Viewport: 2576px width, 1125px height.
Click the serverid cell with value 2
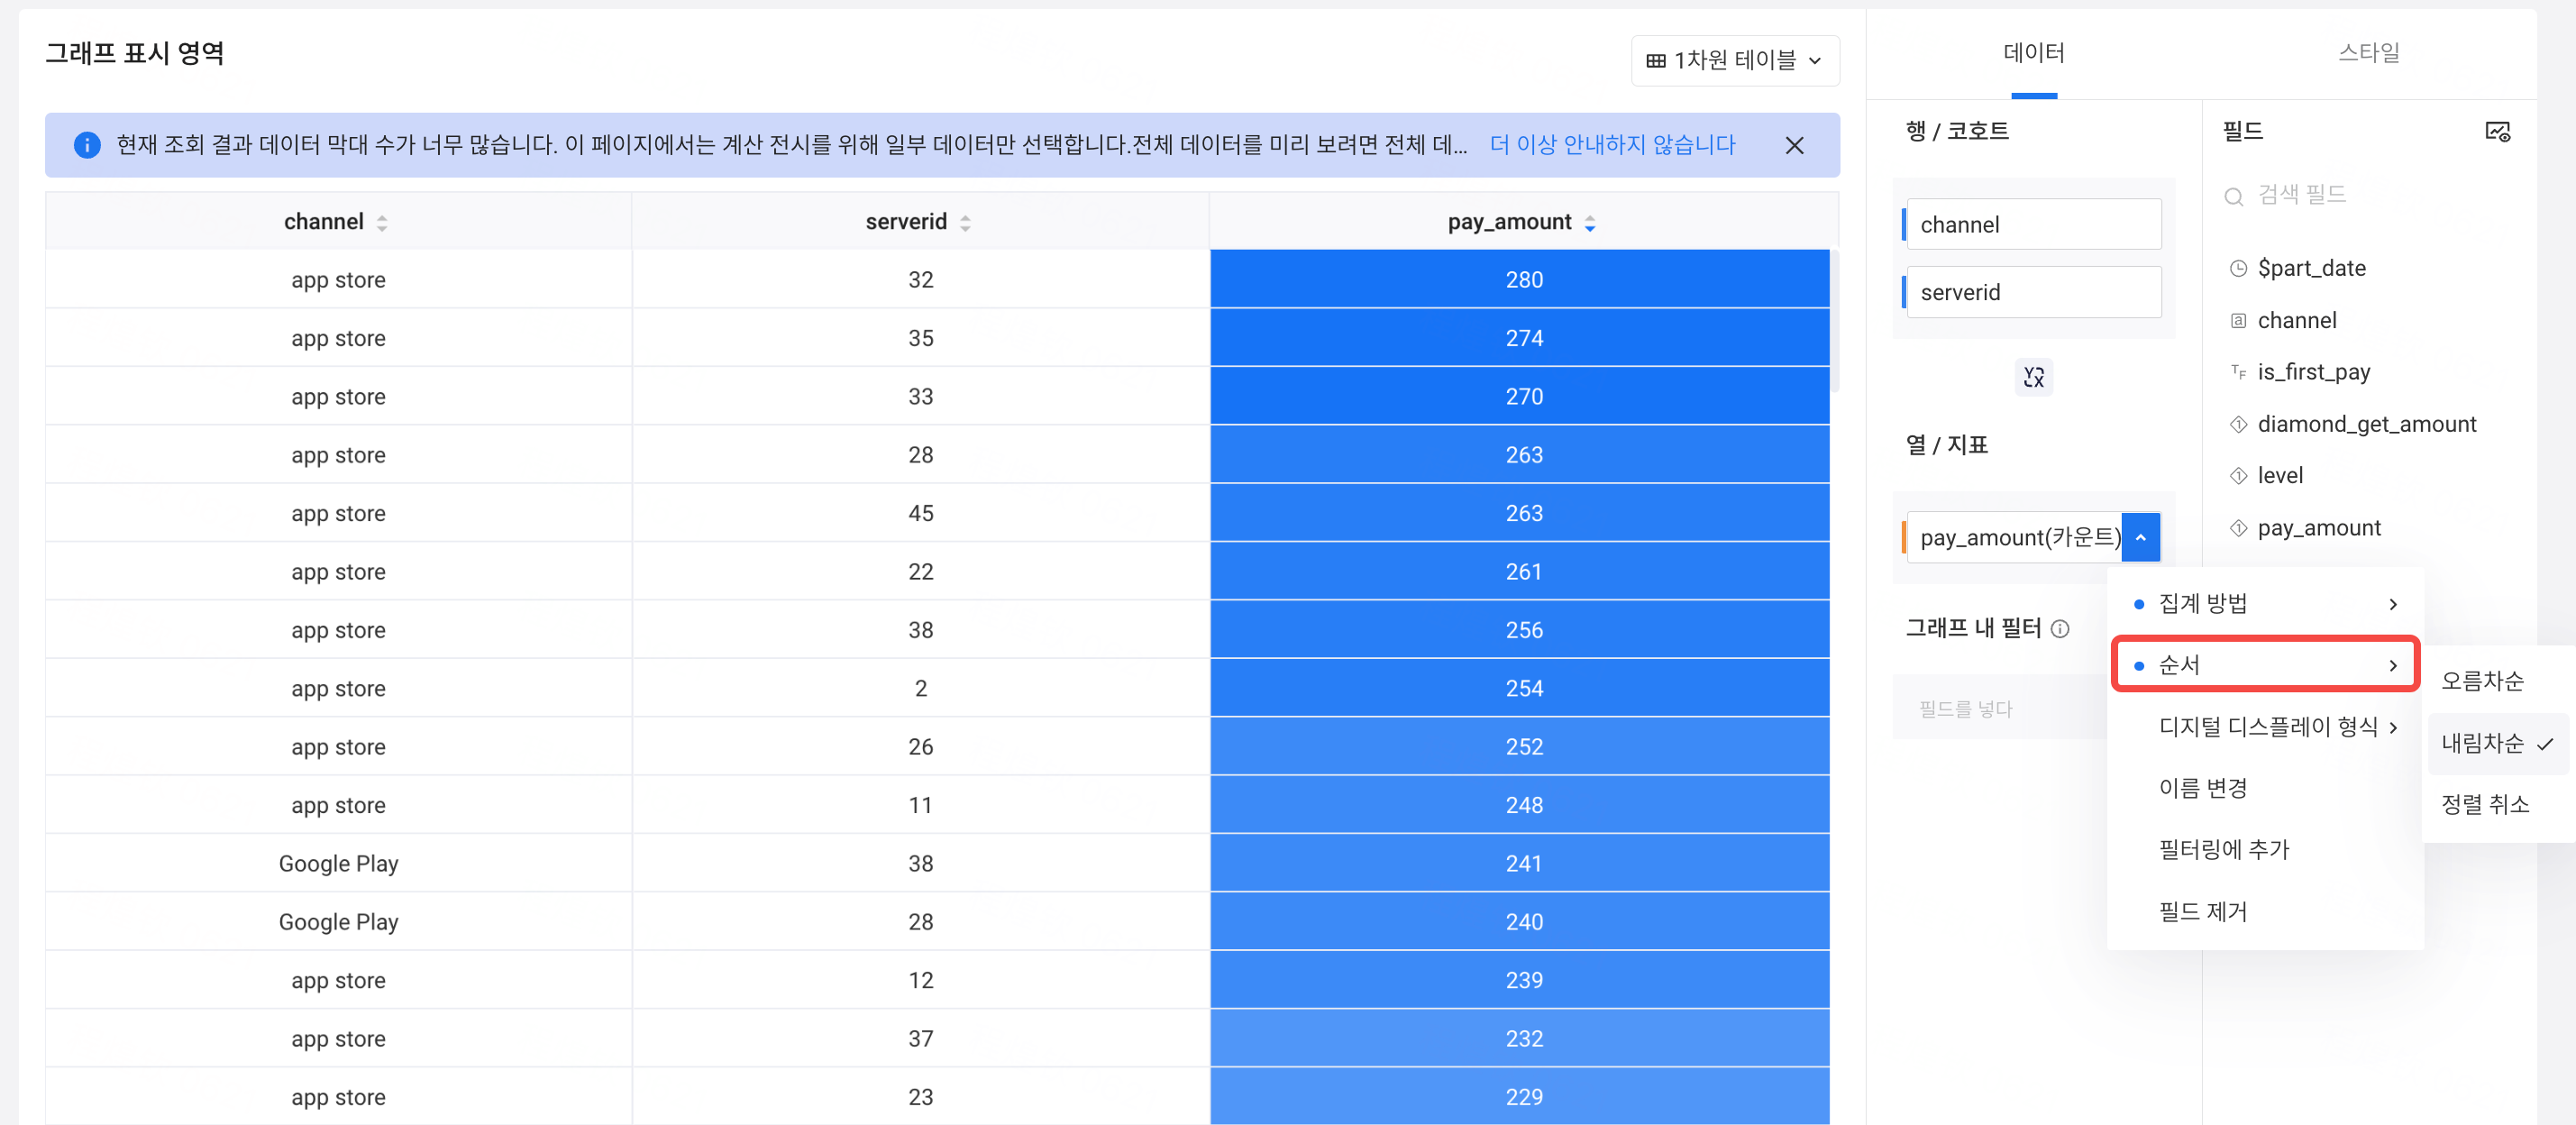click(x=920, y=689)
